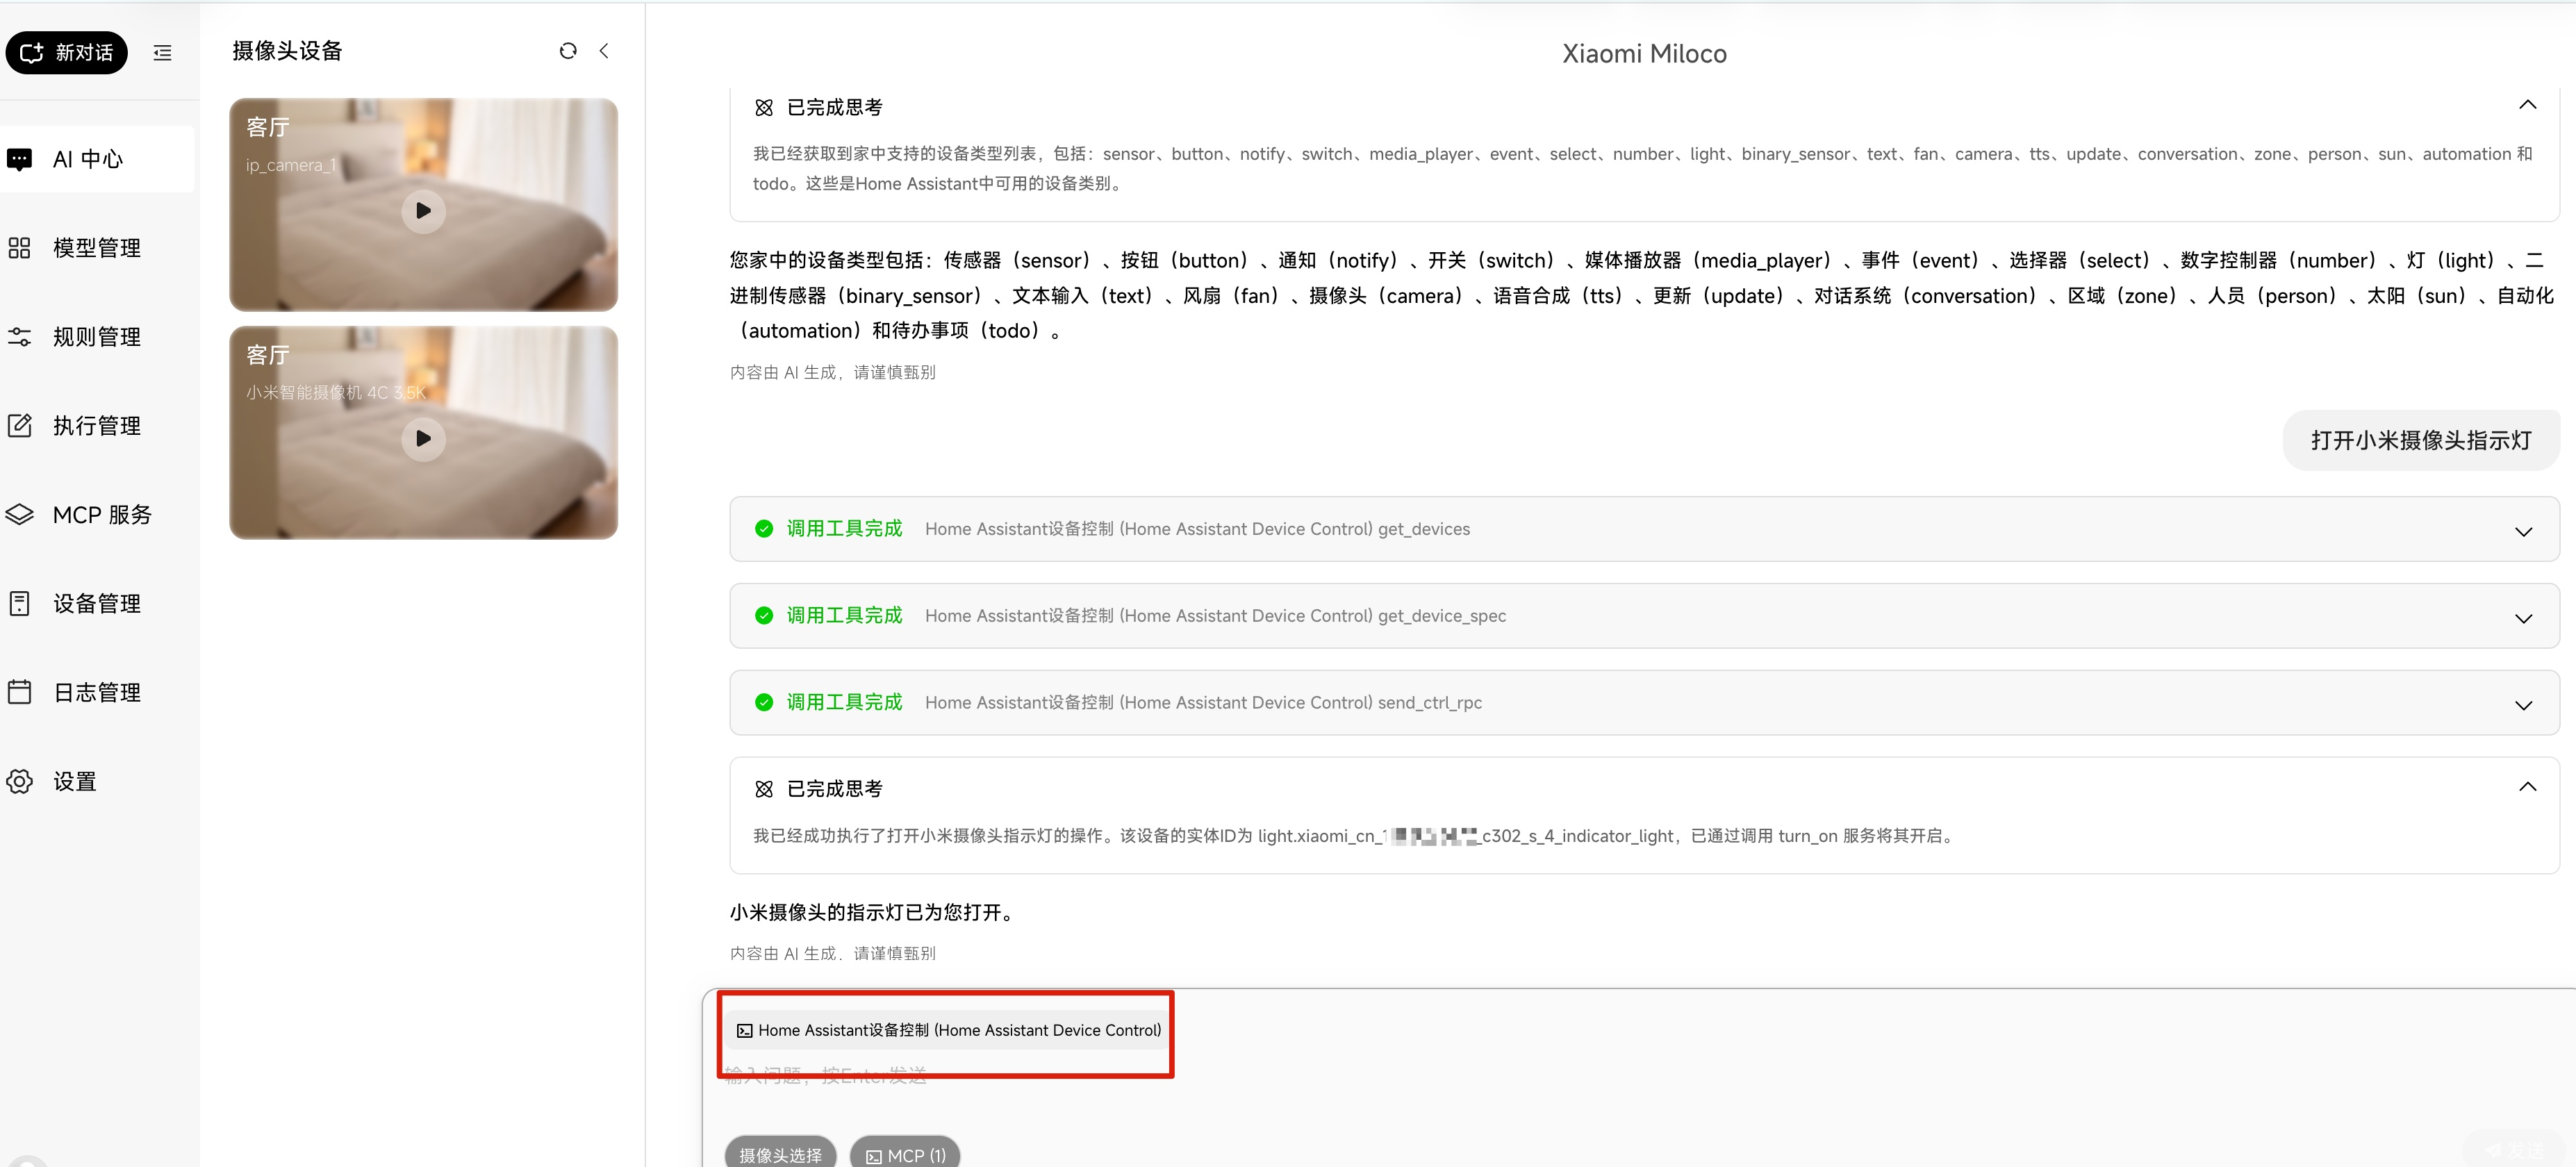Open 执行管理 edit icon
The image size is (2576, 1167).
pos(20,426)
